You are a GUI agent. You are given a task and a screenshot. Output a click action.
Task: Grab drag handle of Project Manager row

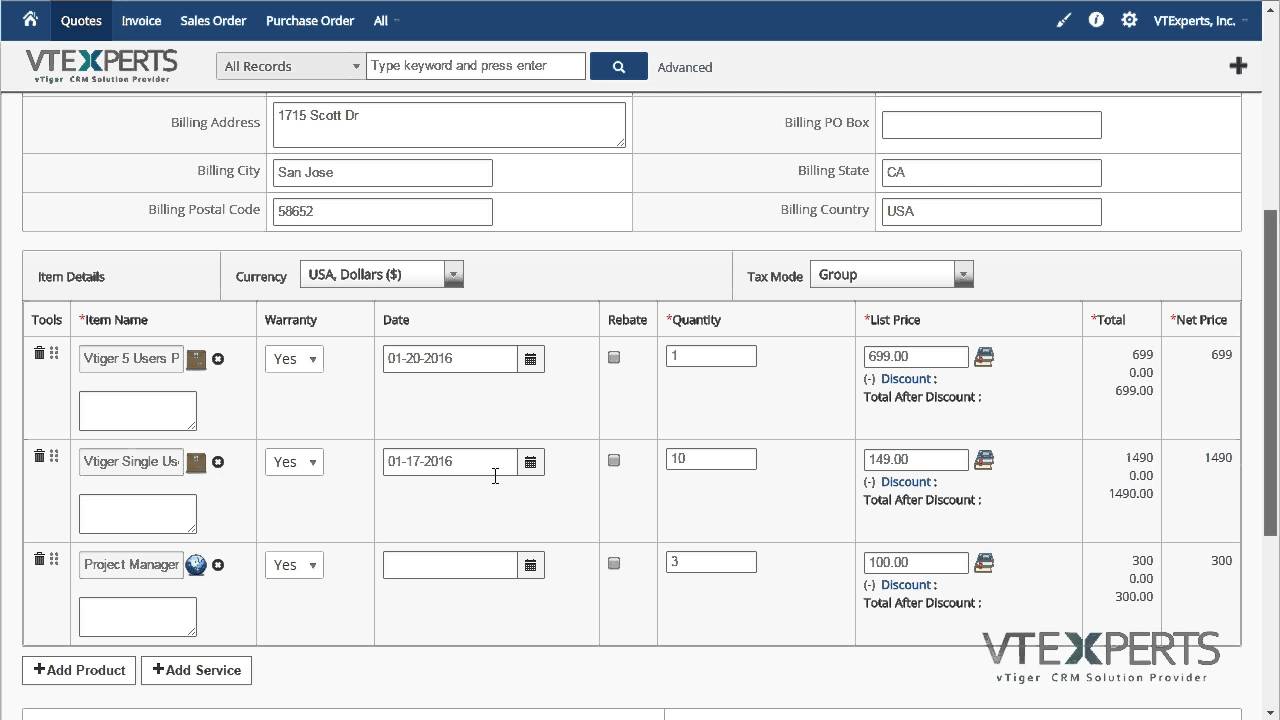(x=54, y=559)
